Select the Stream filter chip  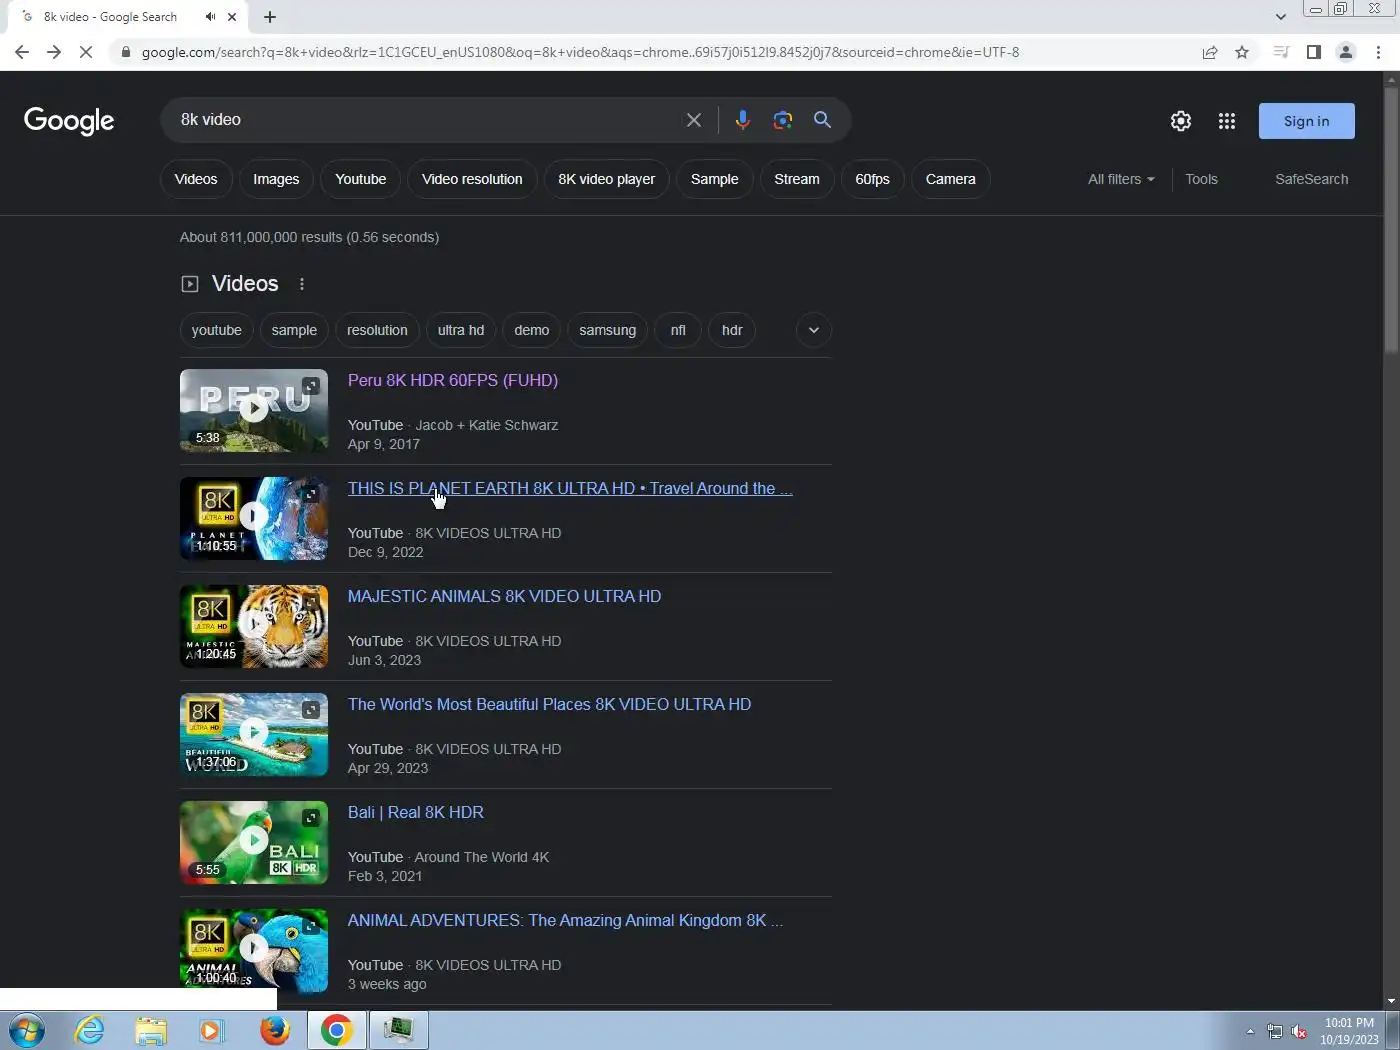point(797,179)
